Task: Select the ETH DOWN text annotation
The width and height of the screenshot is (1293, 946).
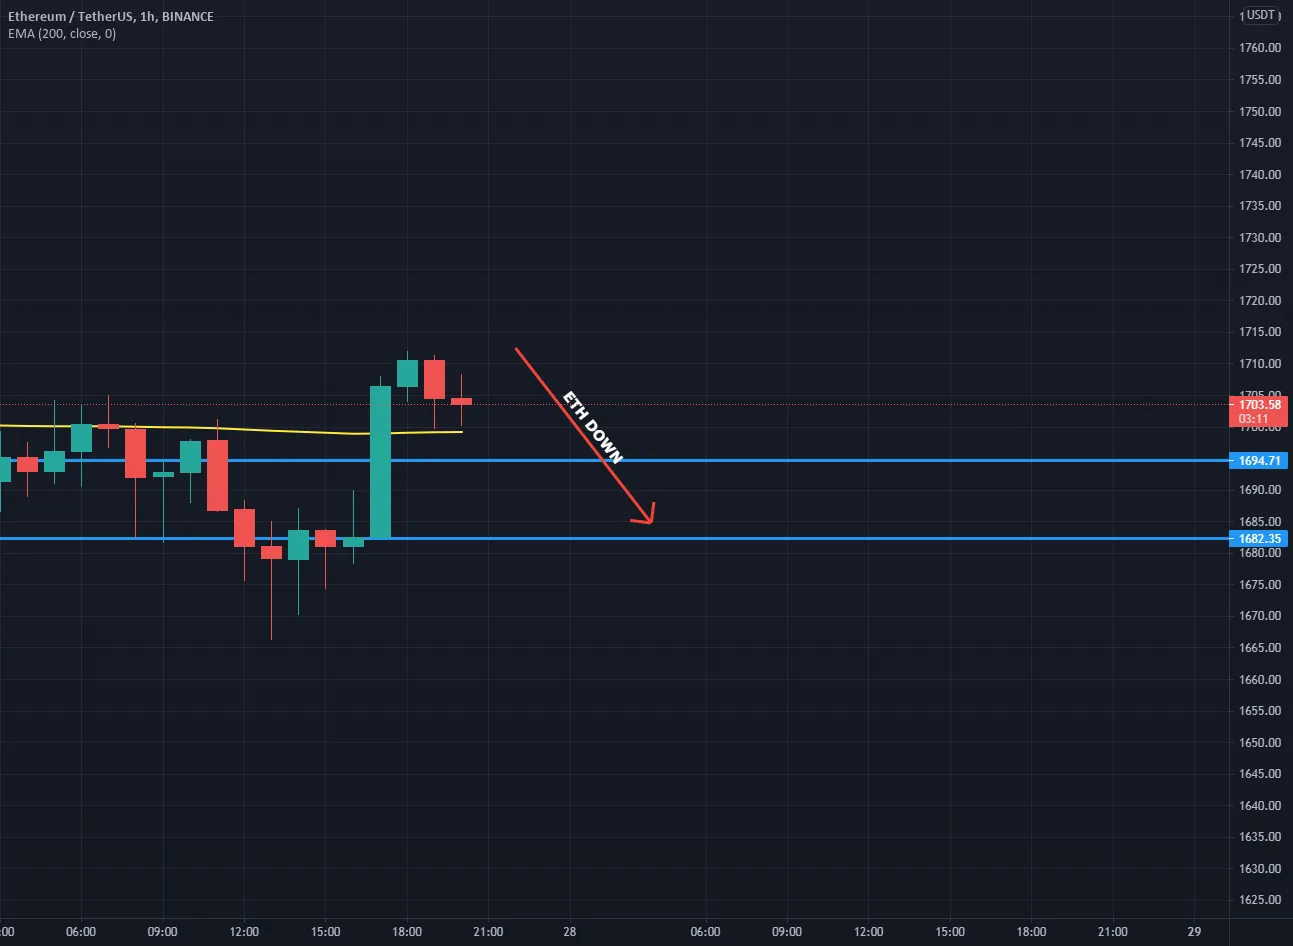Action: tap(593, 427)
